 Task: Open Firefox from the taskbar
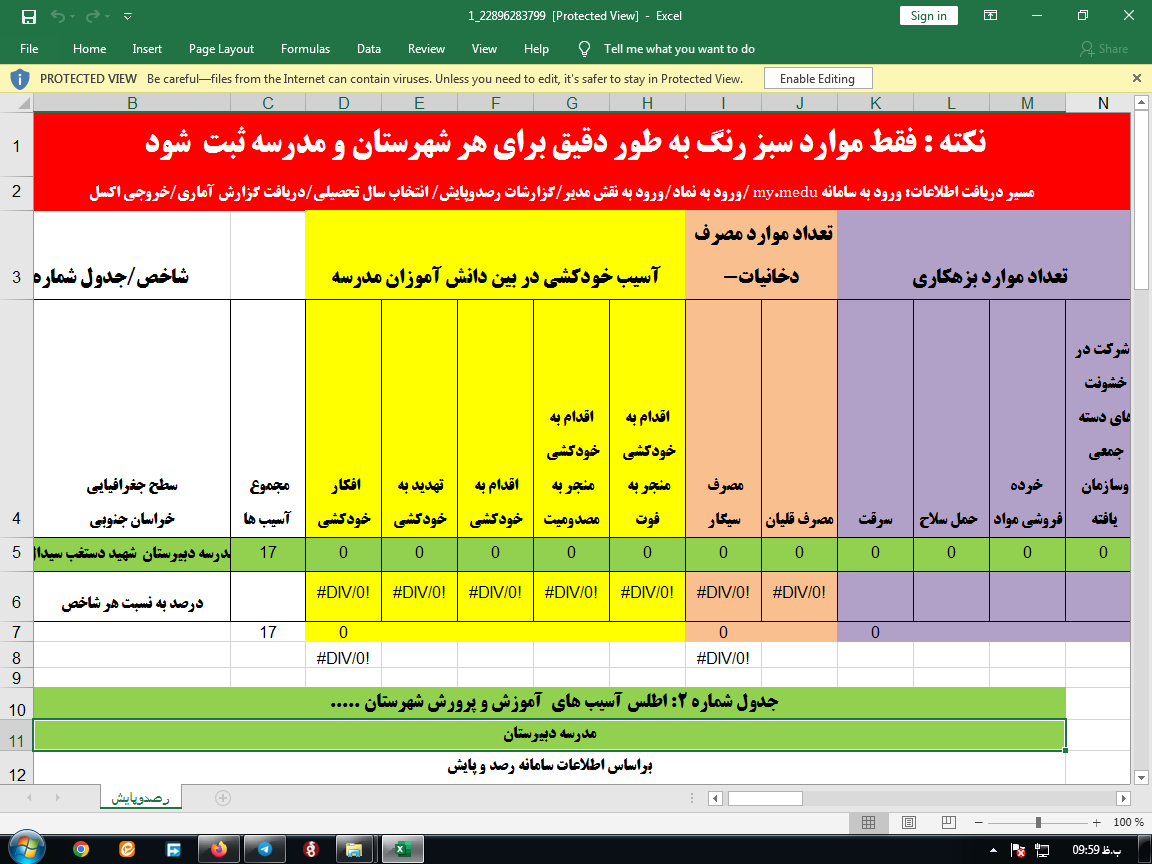(x=219, y=849)
